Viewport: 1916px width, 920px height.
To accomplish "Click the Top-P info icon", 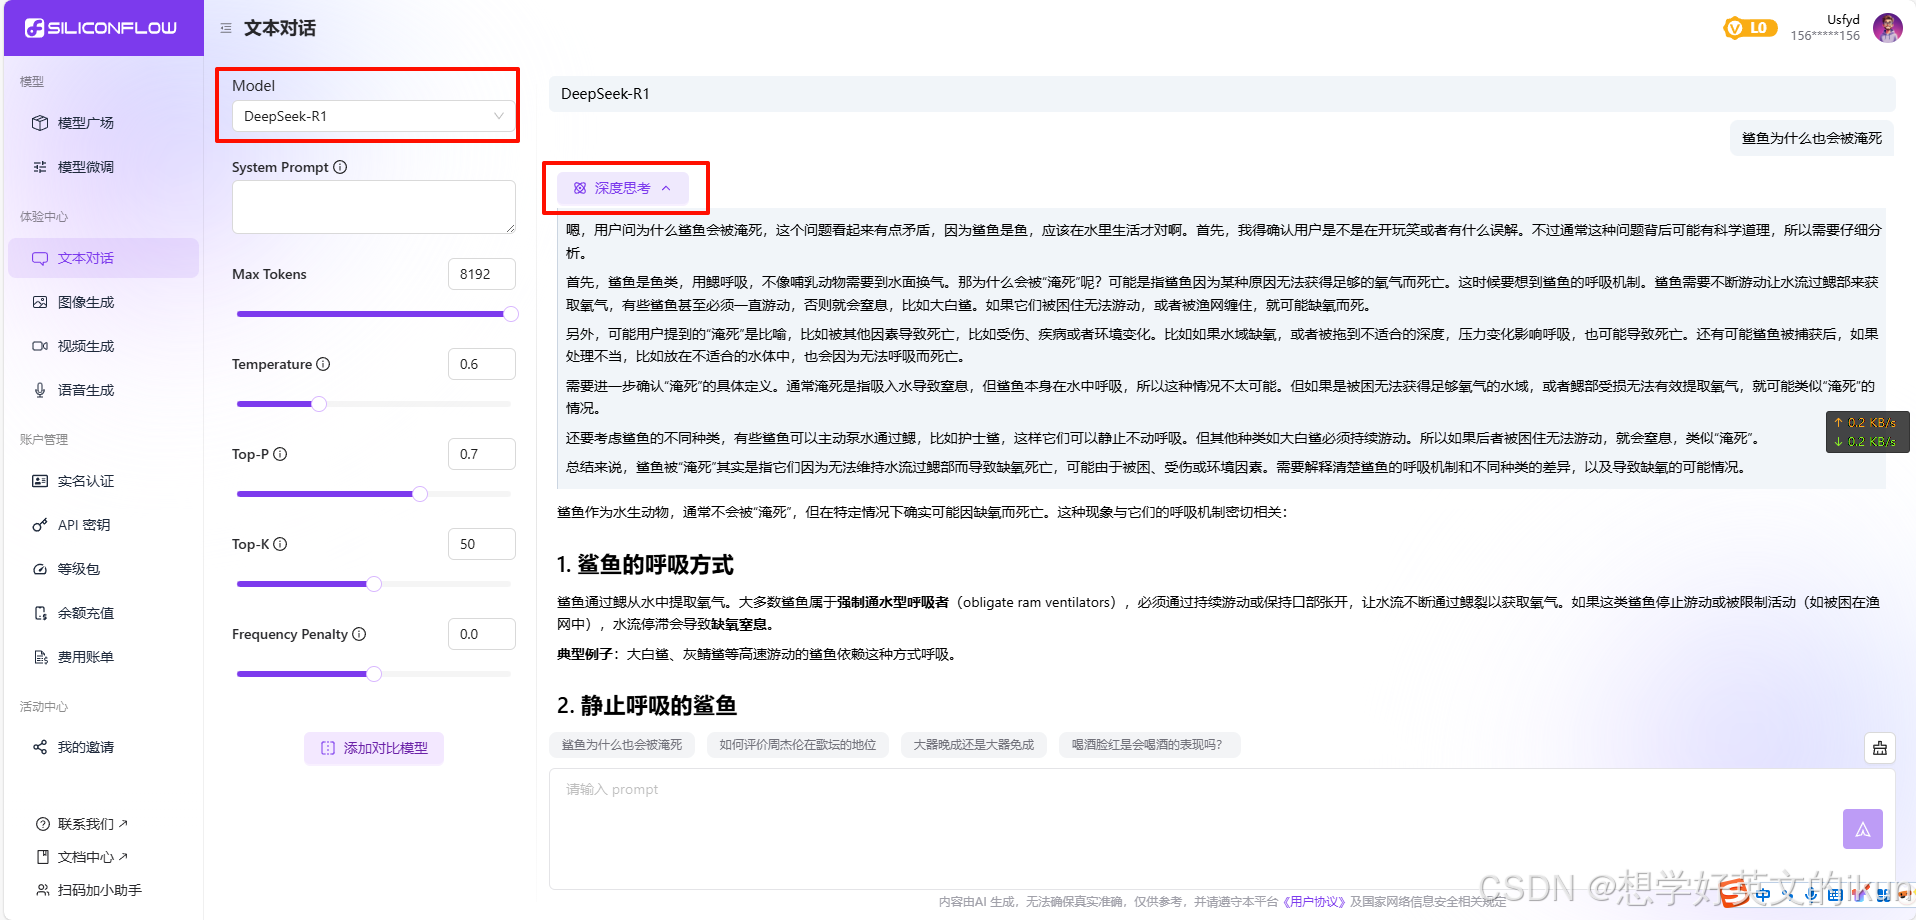I will [280, 454].
